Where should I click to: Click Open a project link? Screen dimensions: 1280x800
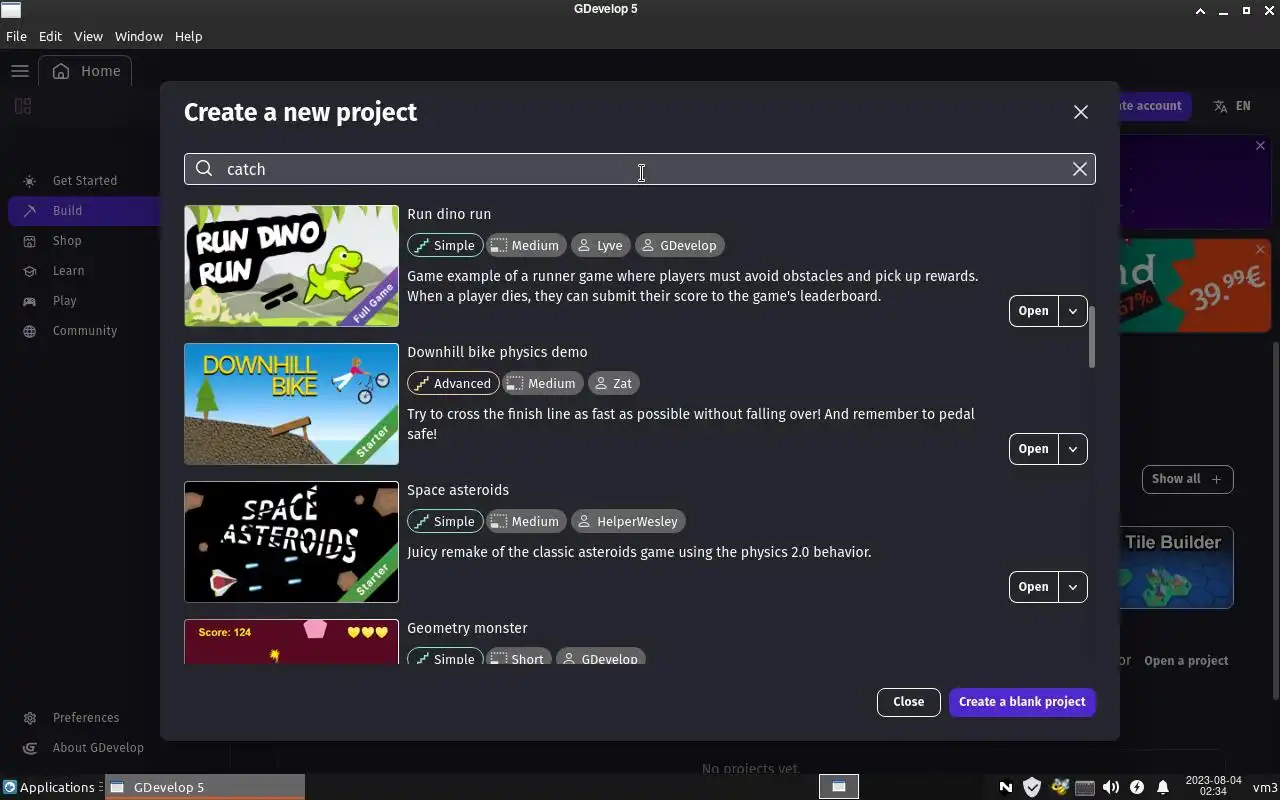point(1186,661)
